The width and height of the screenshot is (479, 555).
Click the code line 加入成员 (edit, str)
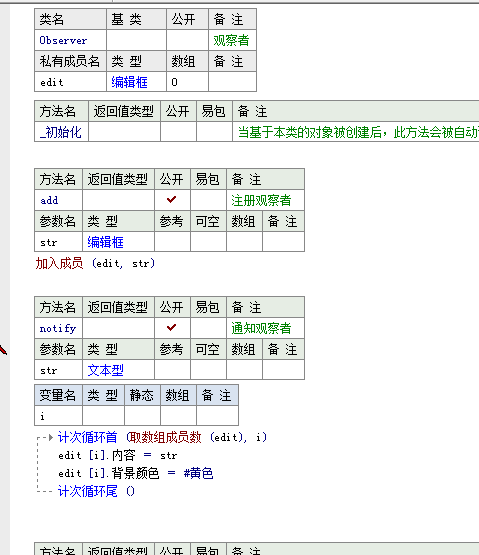click(95, 263)
